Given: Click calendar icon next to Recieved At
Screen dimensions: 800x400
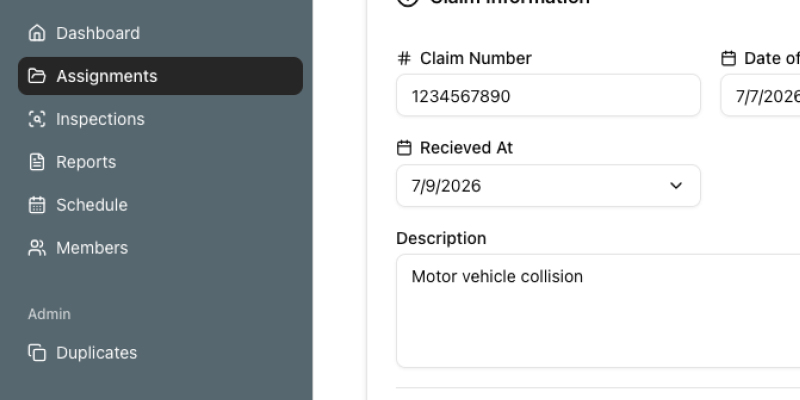Looking at the screenshot, I should point(404,148).
